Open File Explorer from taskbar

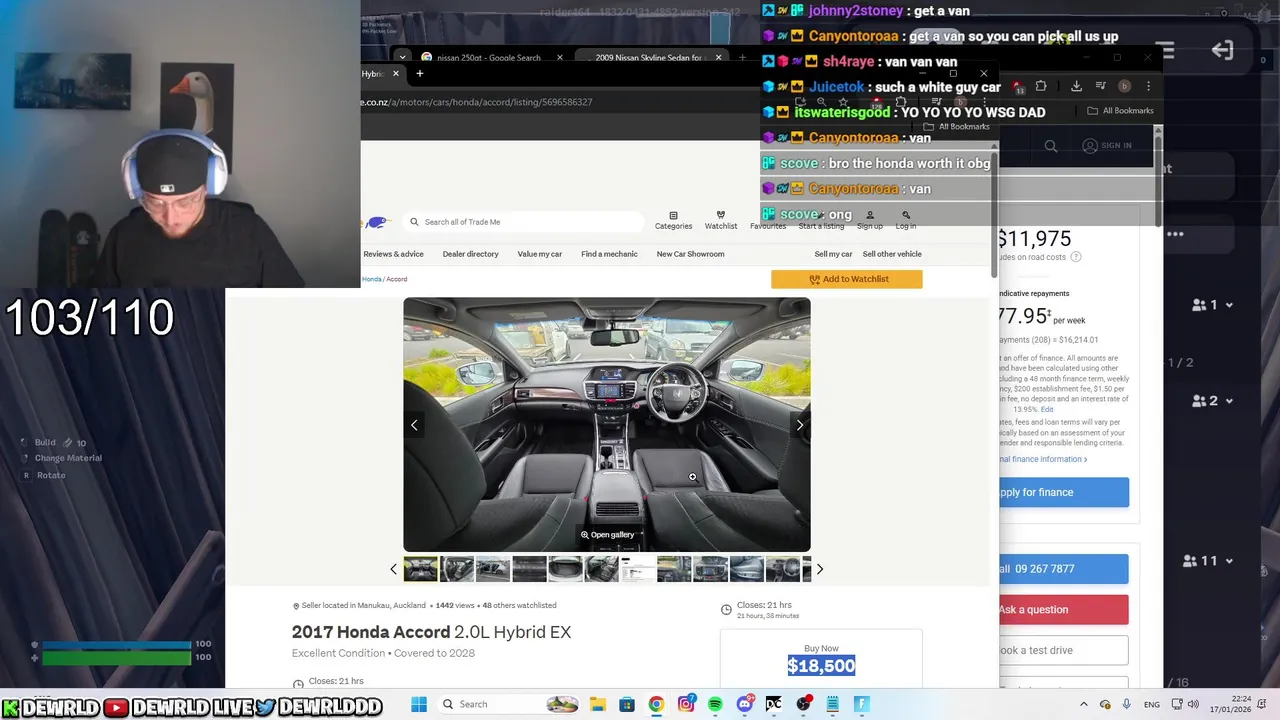click(597, 704)
